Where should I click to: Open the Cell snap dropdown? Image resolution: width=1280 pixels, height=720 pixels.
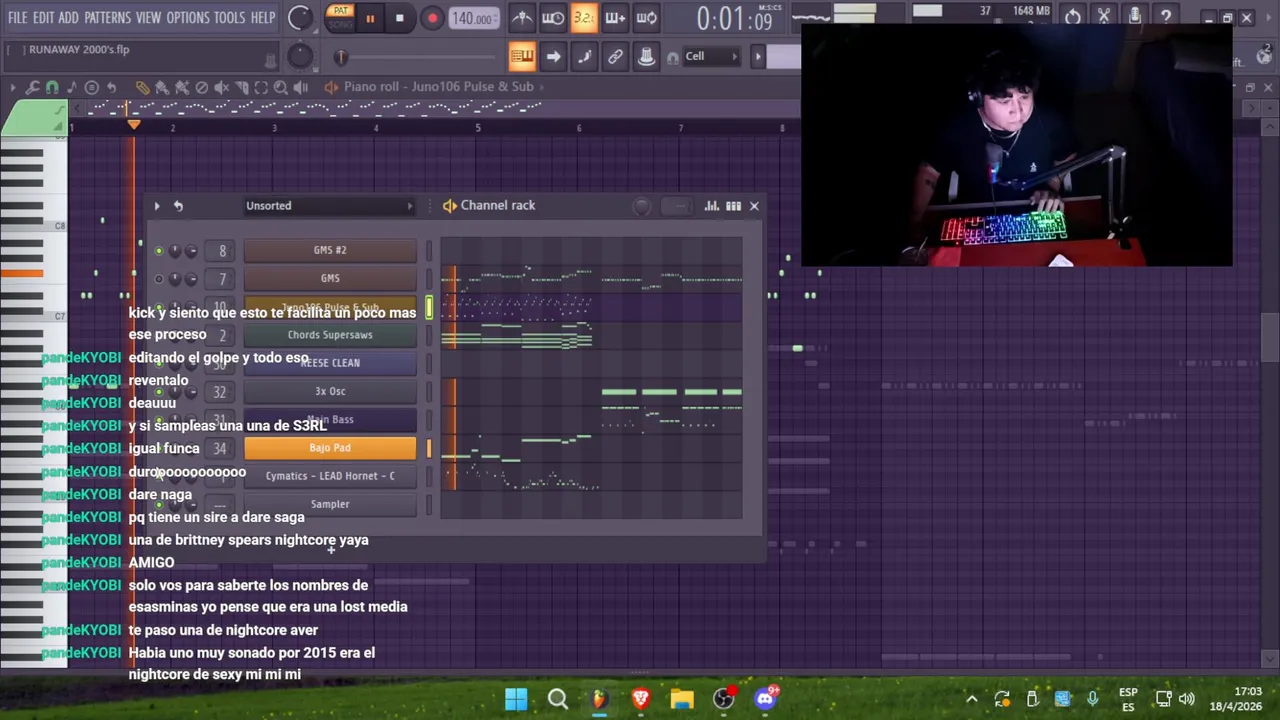tap(711, 56)
